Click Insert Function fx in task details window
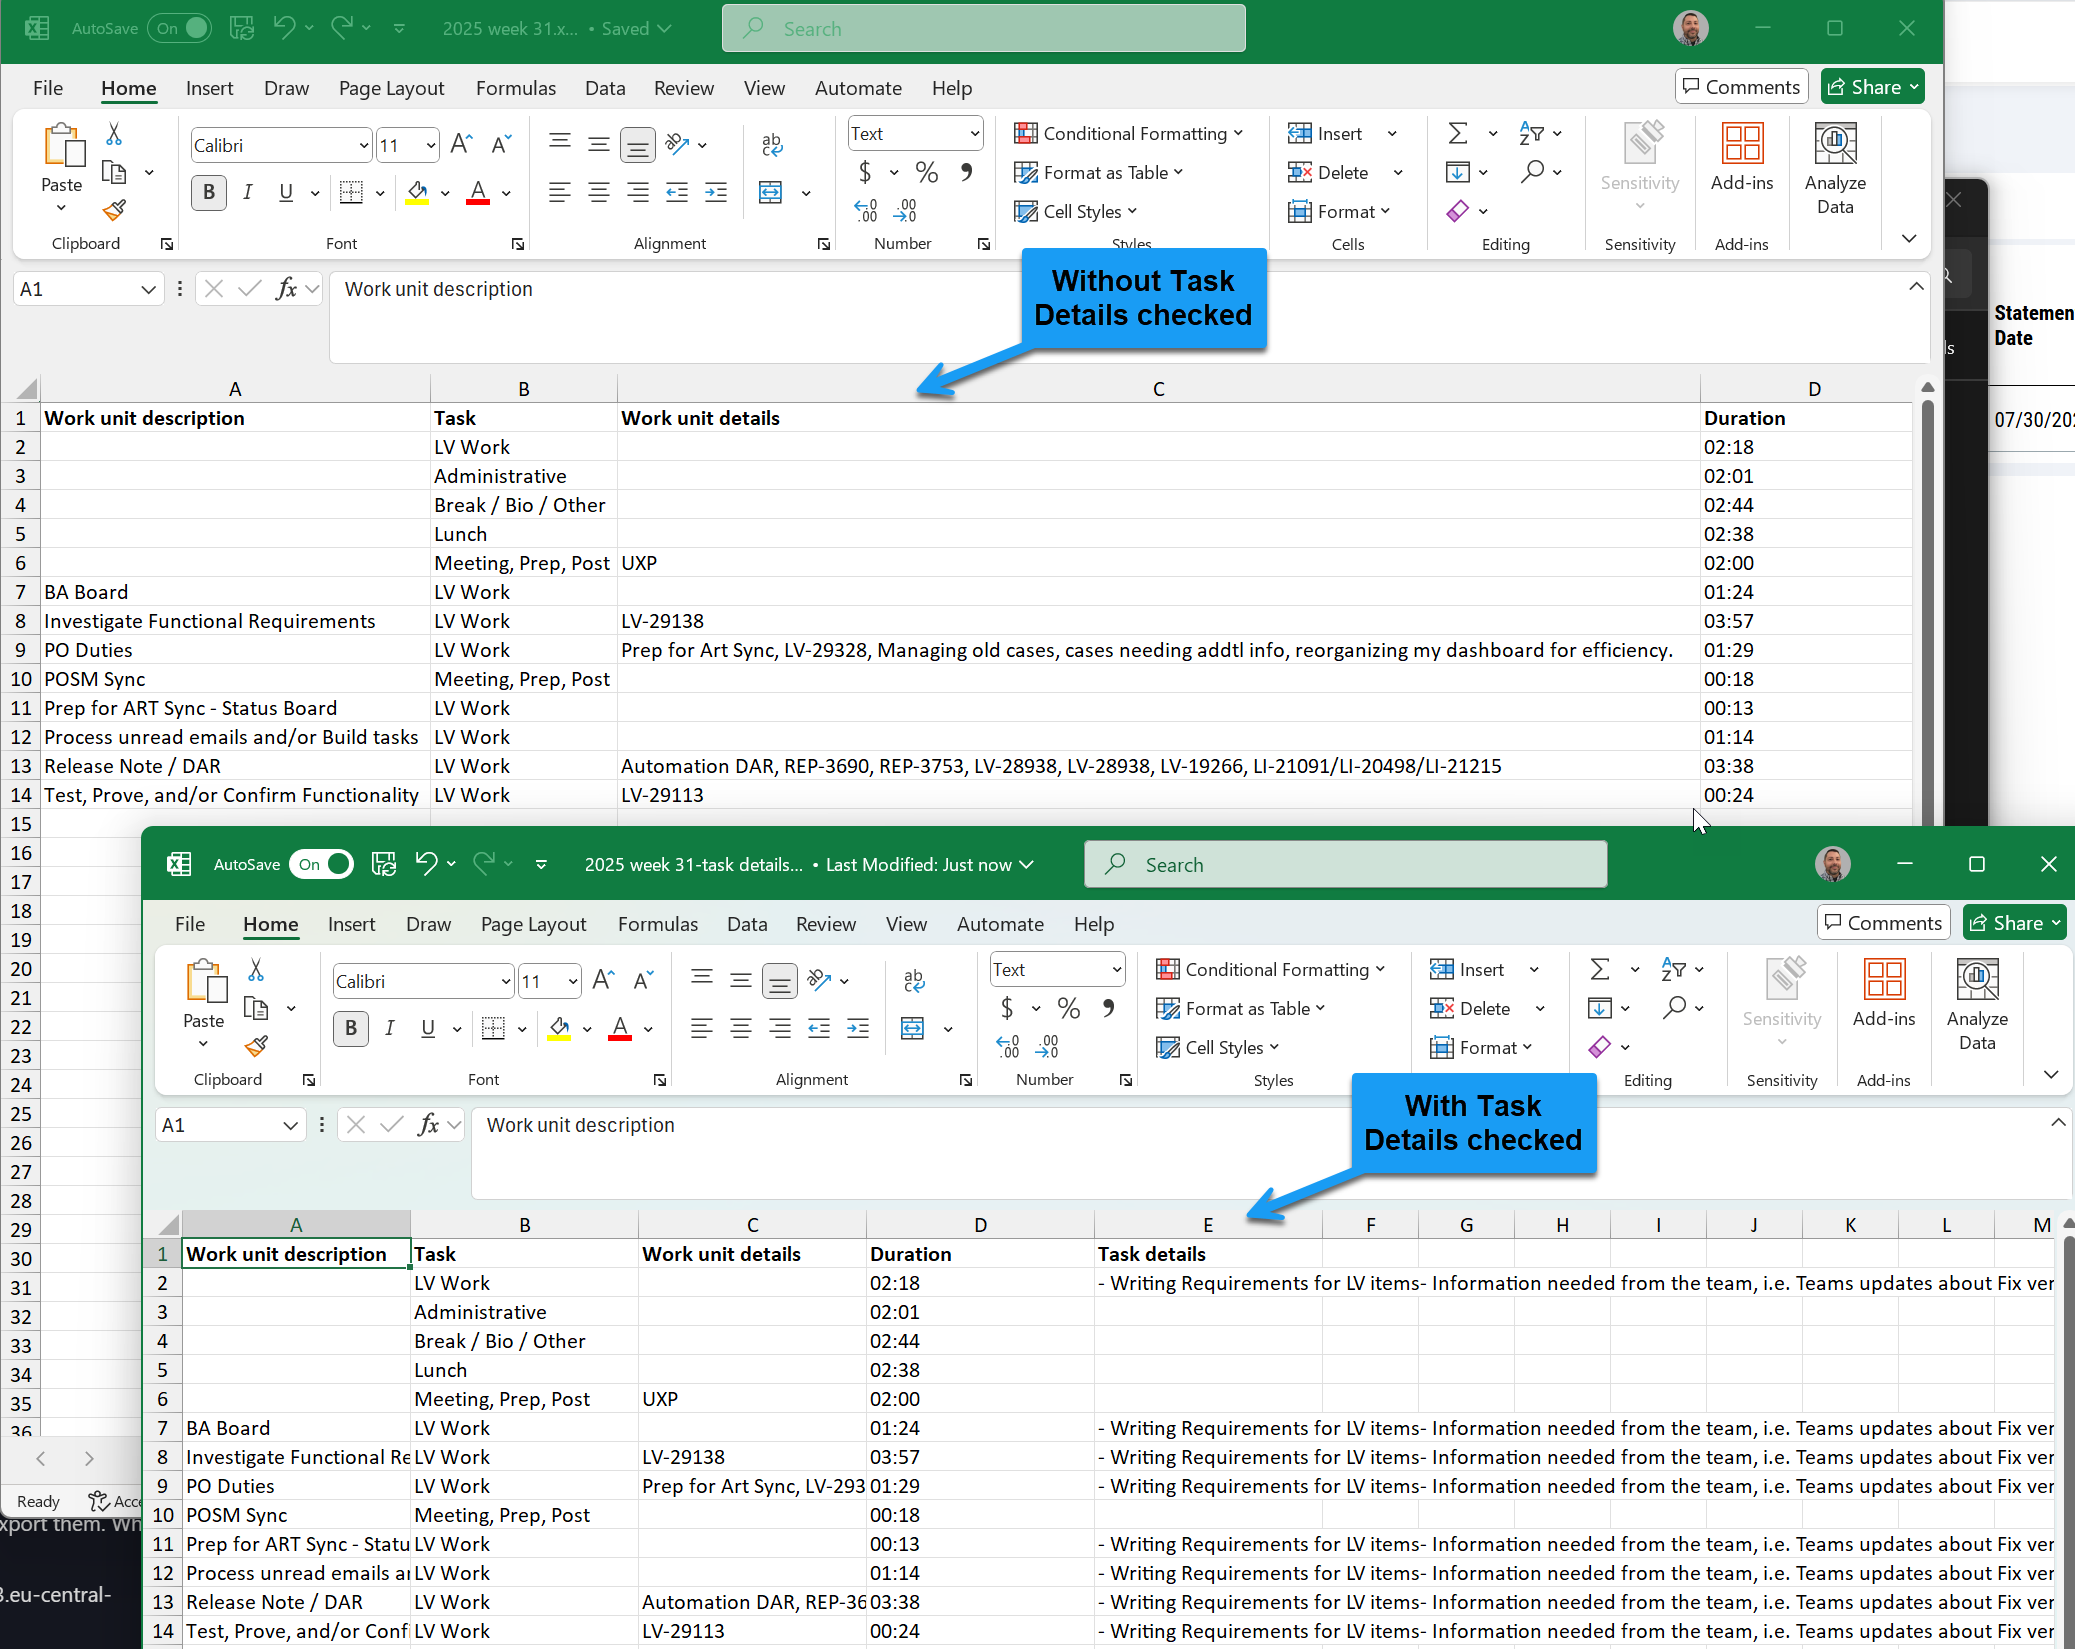The image size is (2075, 1649). click(x=429, y=1125)
